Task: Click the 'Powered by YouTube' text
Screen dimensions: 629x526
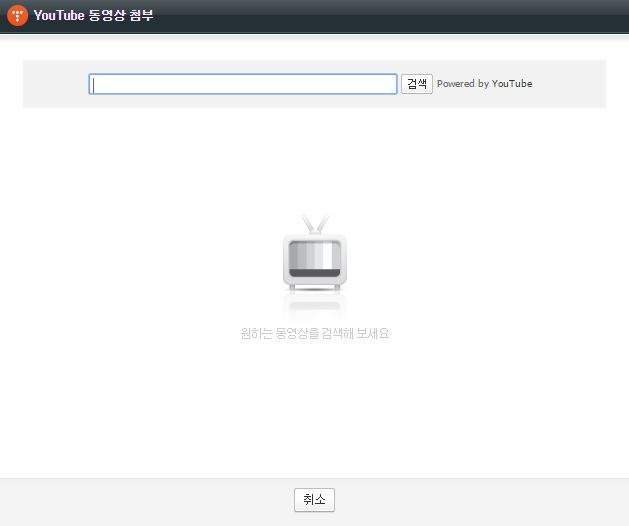Action: tap(485, 84)
